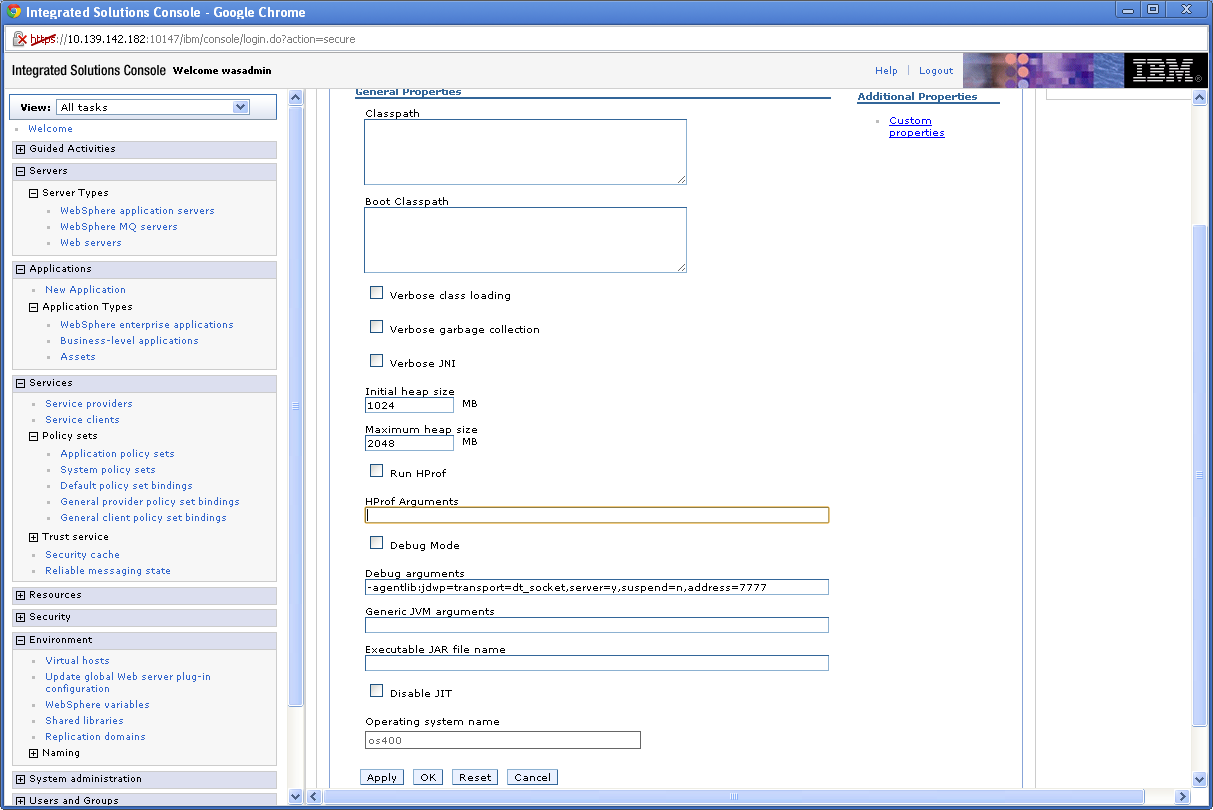
Task: Collapse the Environment section
Action: [x=20, y=640]
